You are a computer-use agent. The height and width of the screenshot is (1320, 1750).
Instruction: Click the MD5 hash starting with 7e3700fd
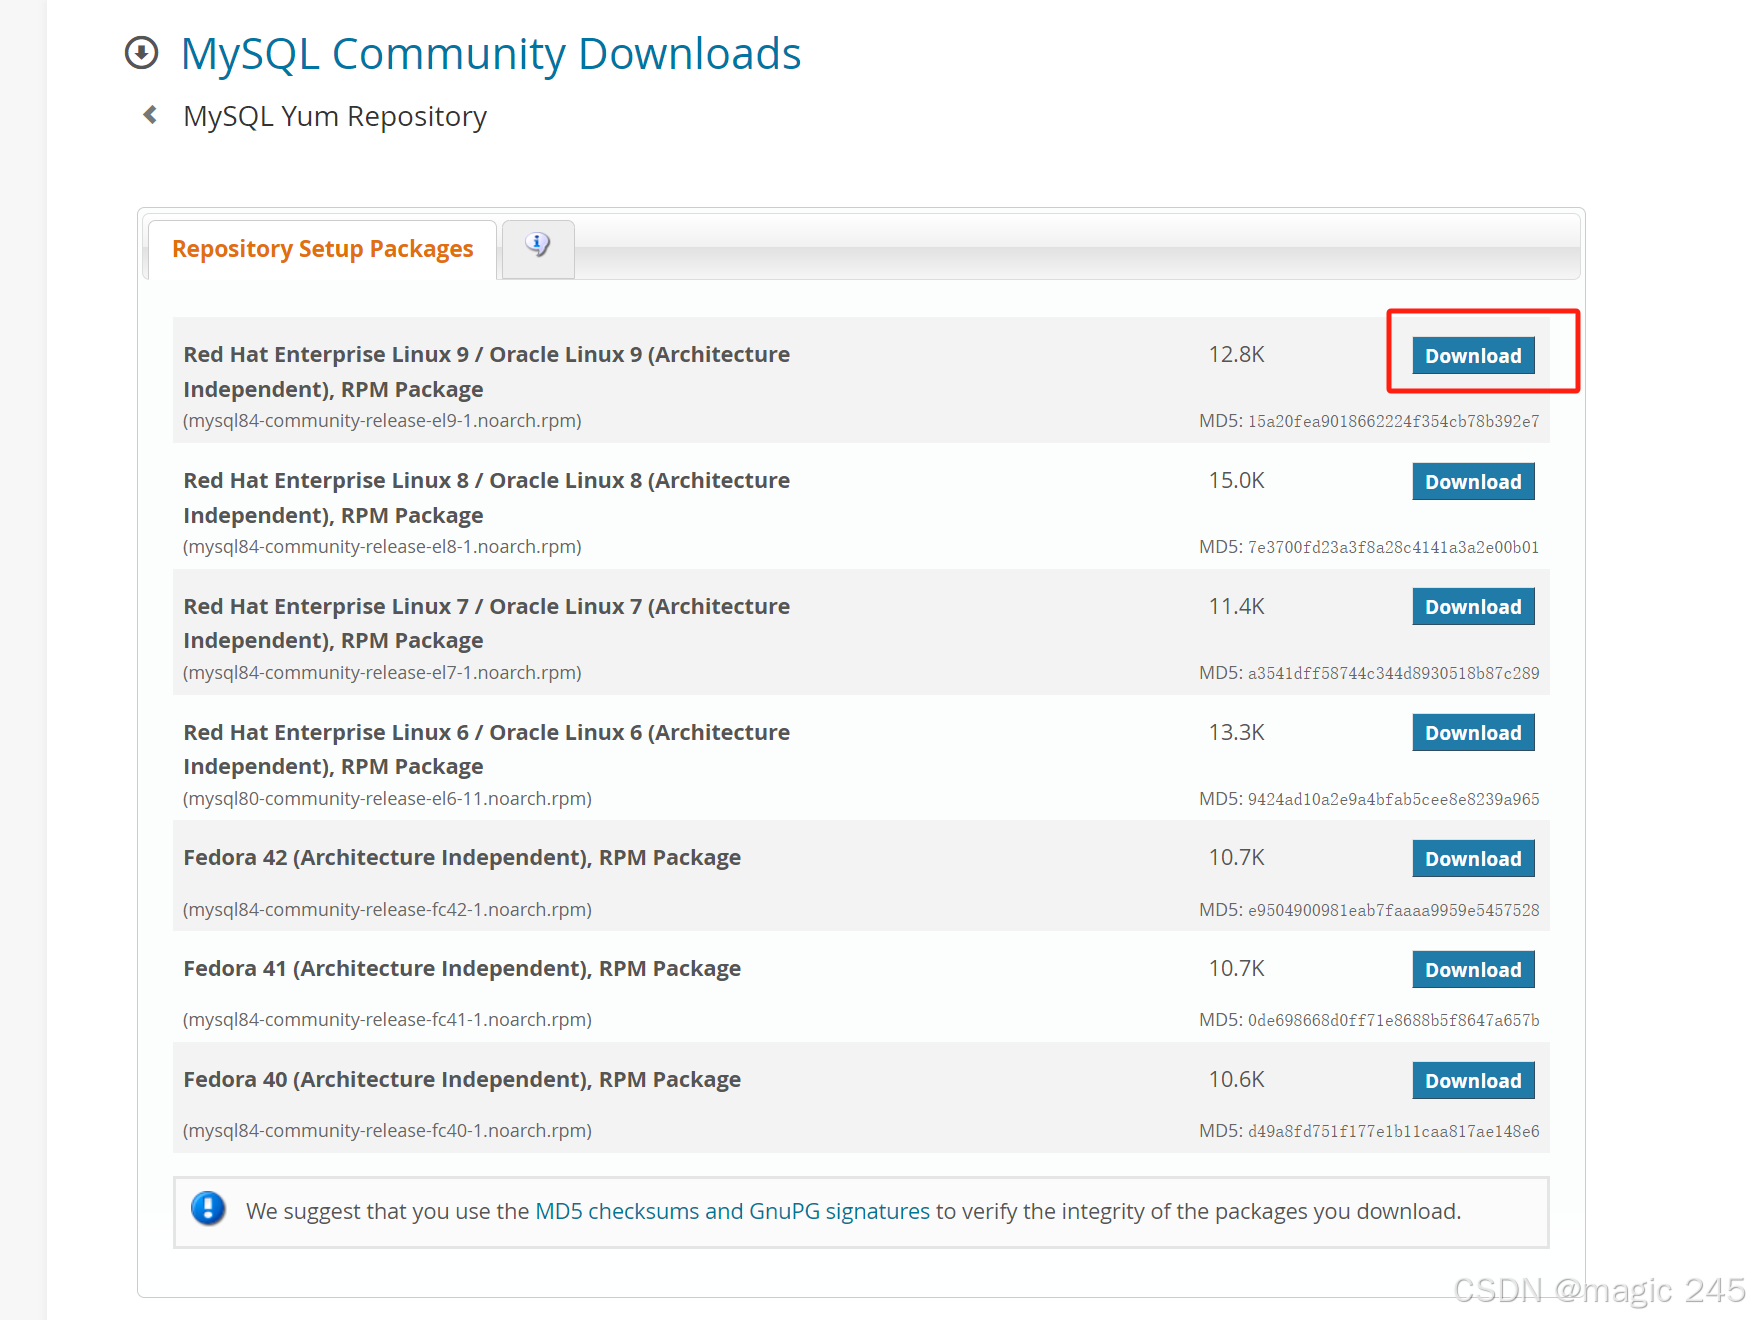(x=1393, y=548)
